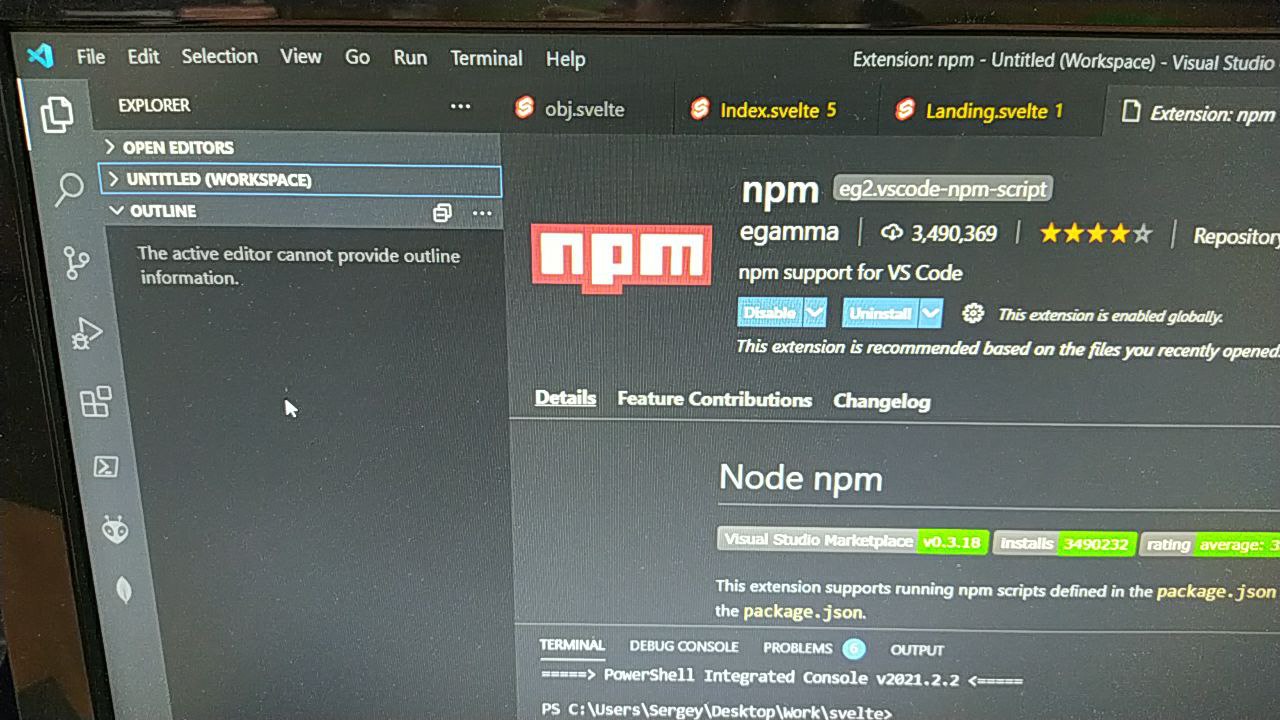Click the Node npm heading
Viewport: 1280px width, 720px height.
[x=801, y=477]
